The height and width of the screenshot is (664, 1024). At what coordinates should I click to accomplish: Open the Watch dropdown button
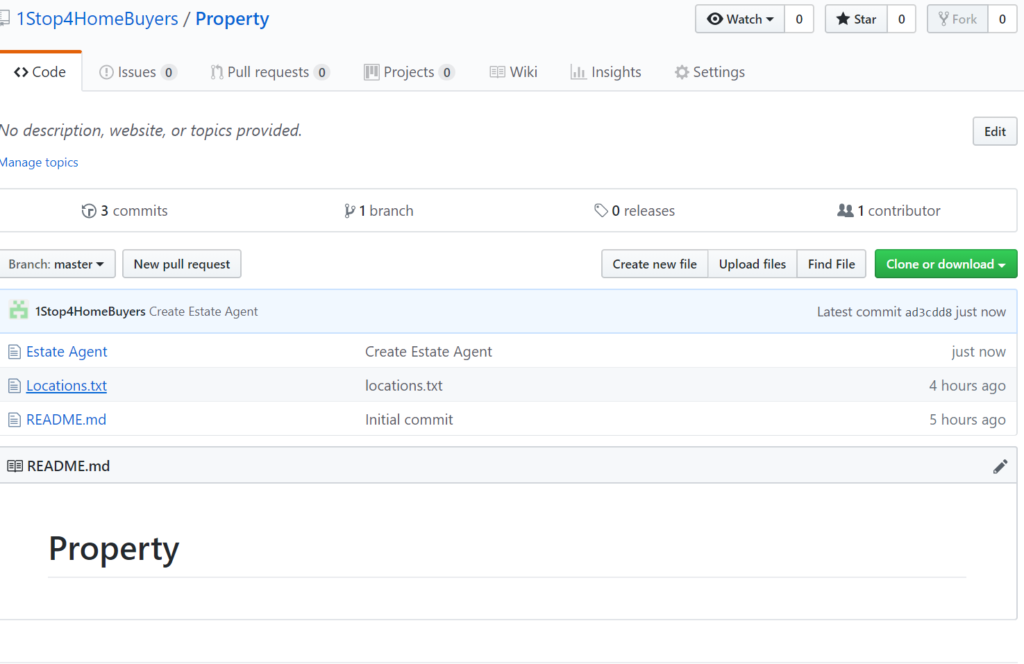coord(740,19)
